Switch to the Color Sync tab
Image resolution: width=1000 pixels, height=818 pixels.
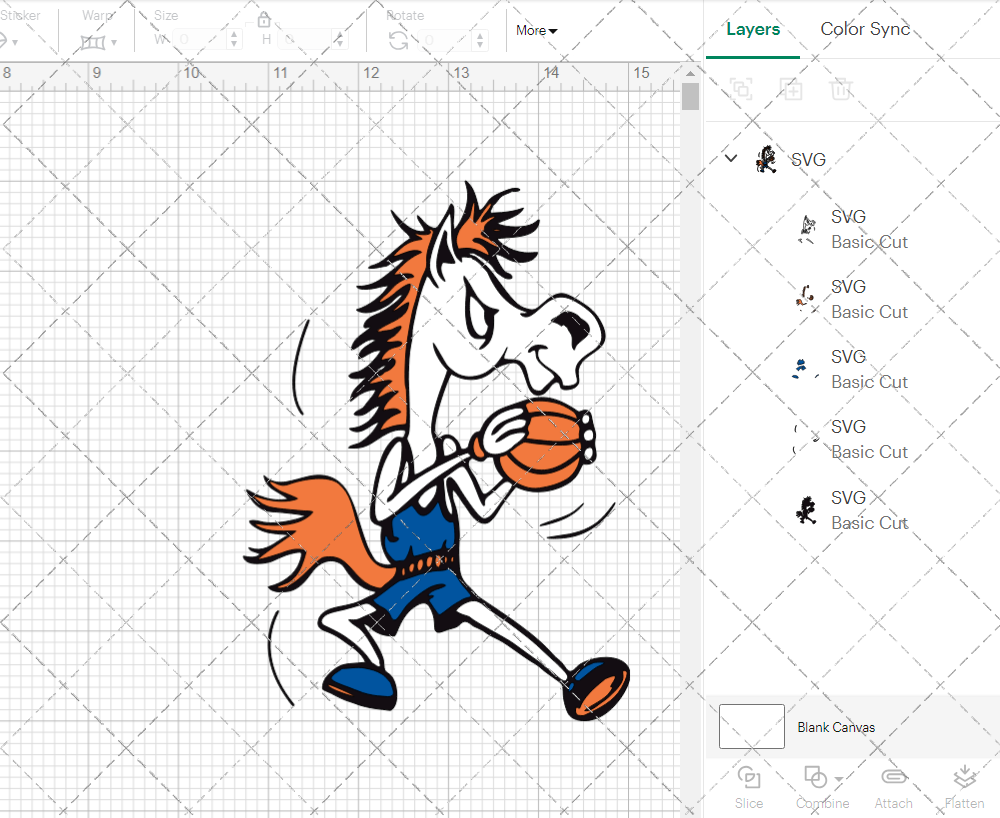coord(865,29)
